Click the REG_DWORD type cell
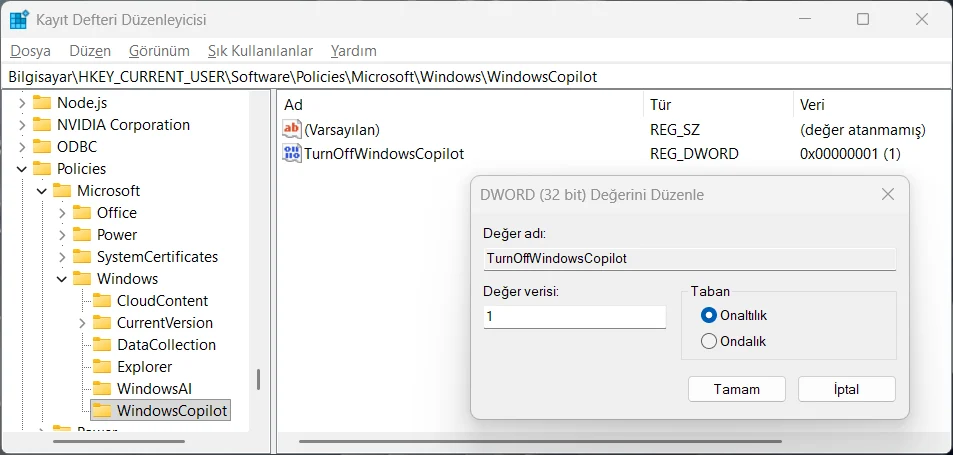 694,154
